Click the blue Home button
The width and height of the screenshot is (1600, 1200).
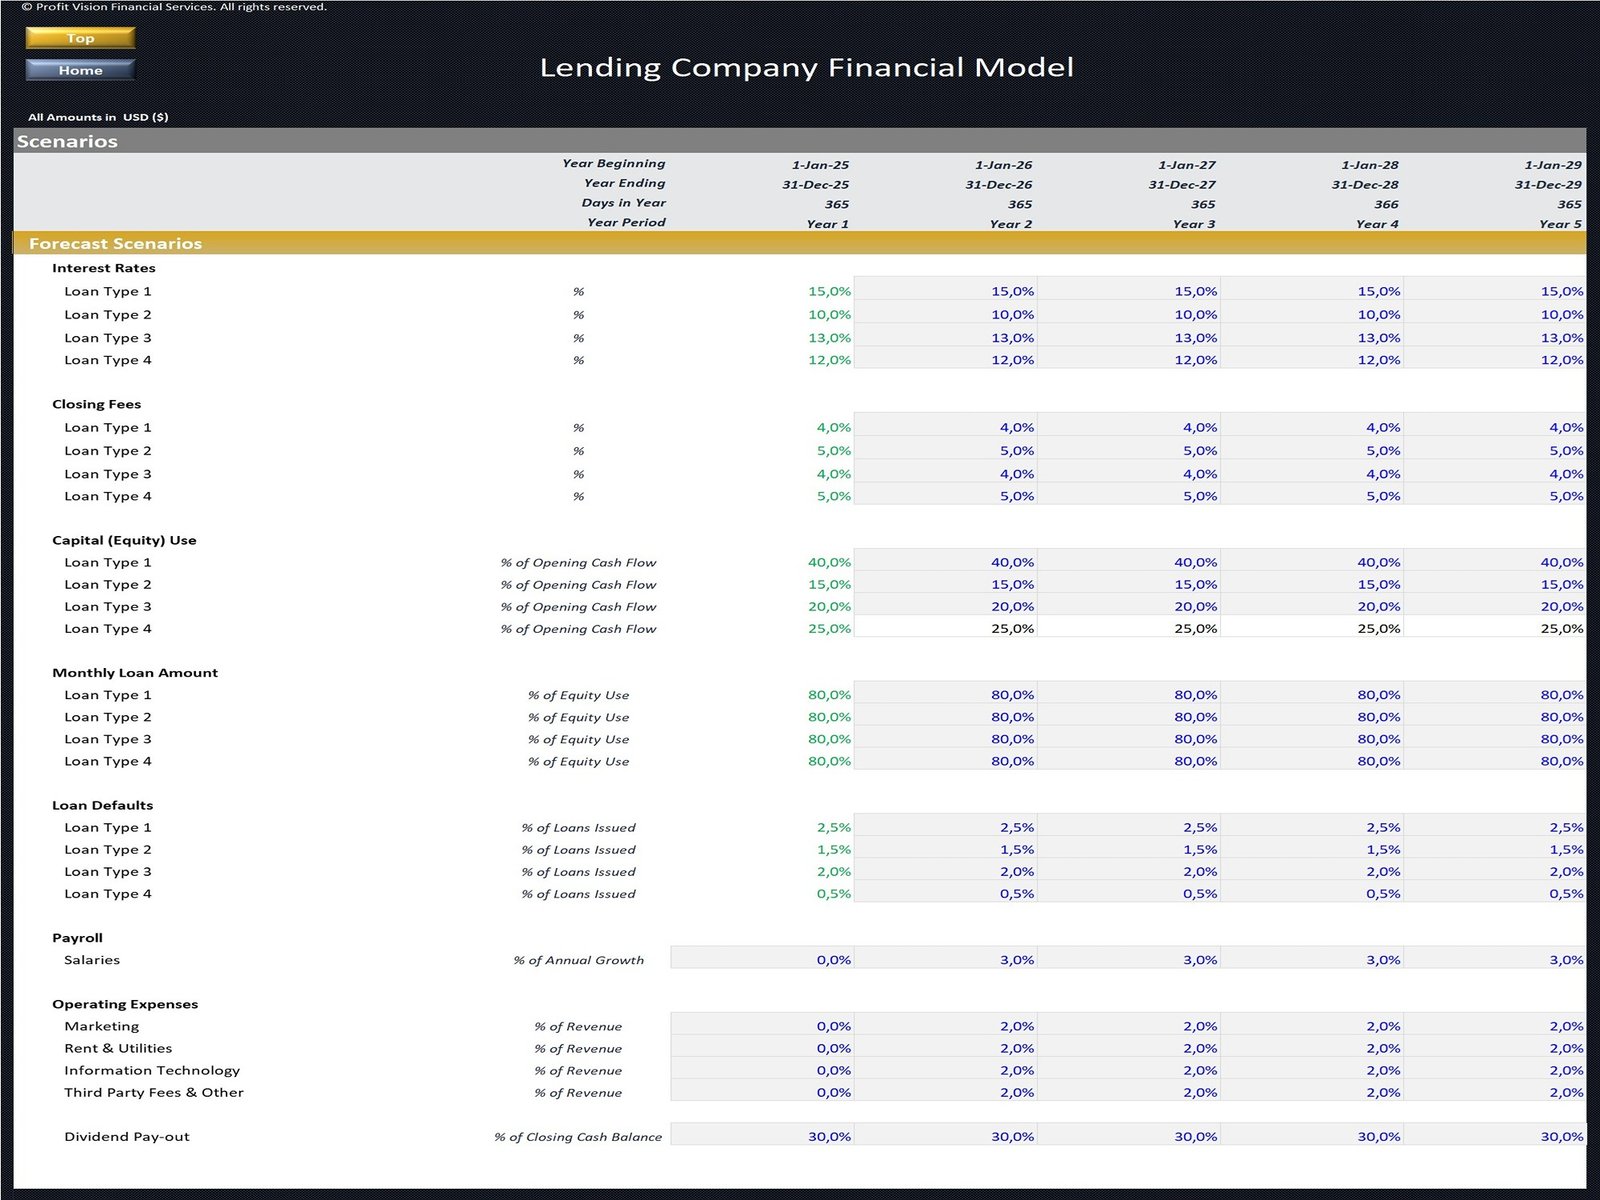coord(80,70)
